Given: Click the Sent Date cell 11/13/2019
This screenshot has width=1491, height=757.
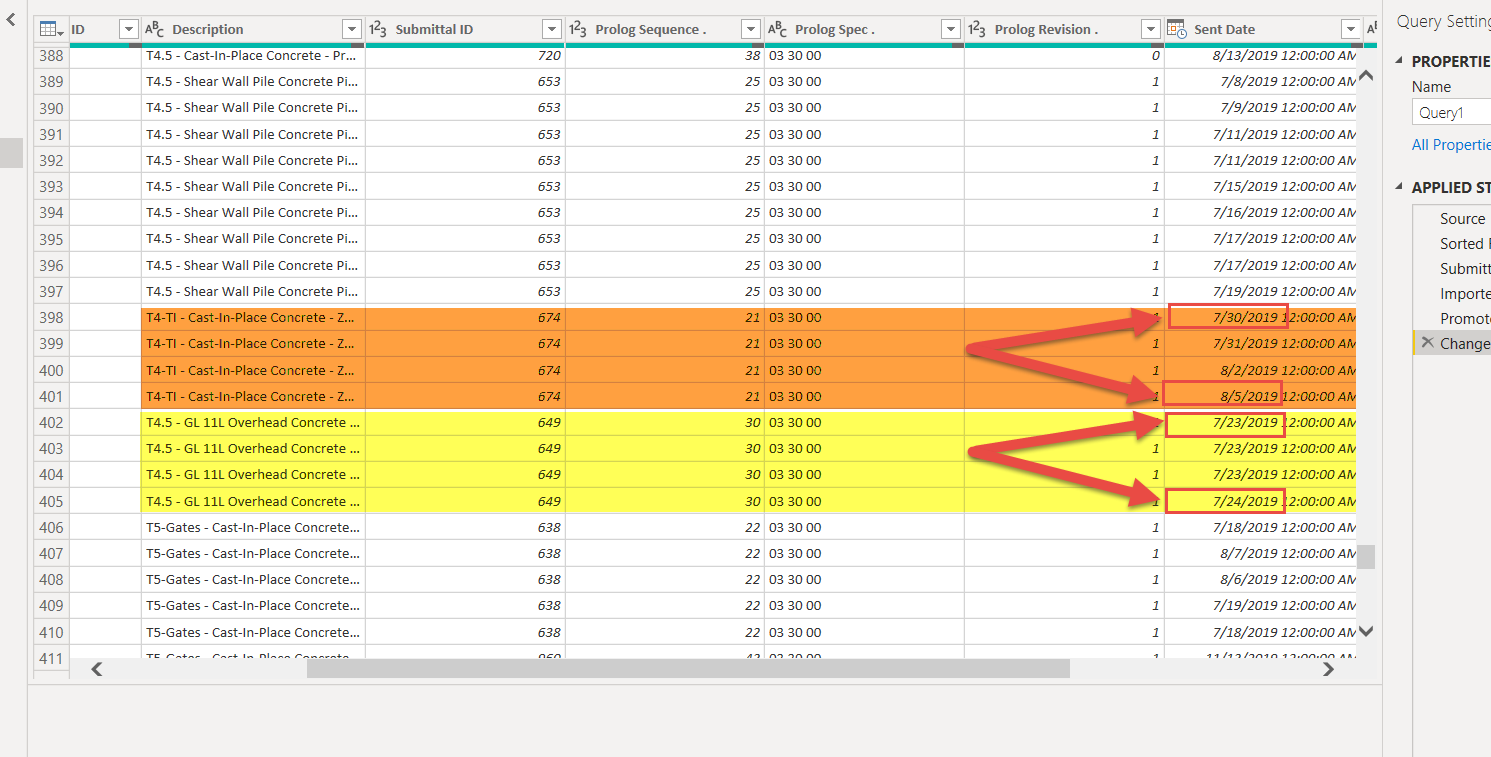Looking at the screenshot, I should 1261,655.
